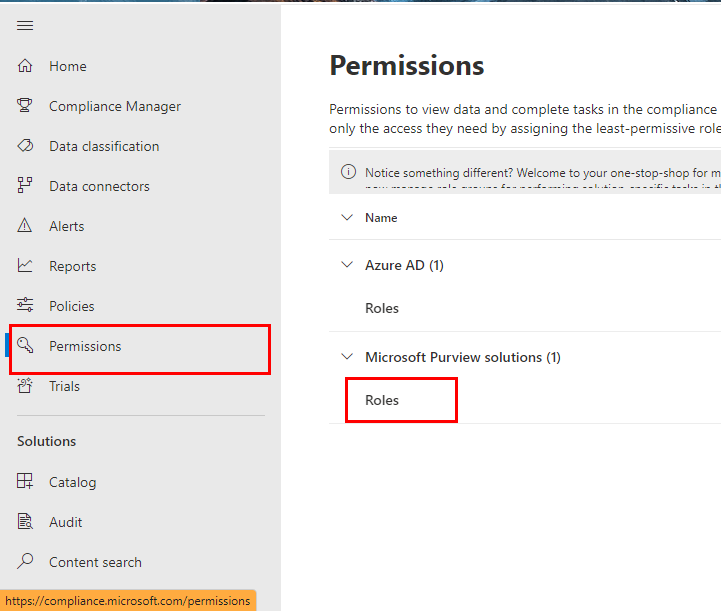Image resolution: width=721 pixels, height=611 pixels.
Task: Click the Permissions key icon
Action: point(25,345)
